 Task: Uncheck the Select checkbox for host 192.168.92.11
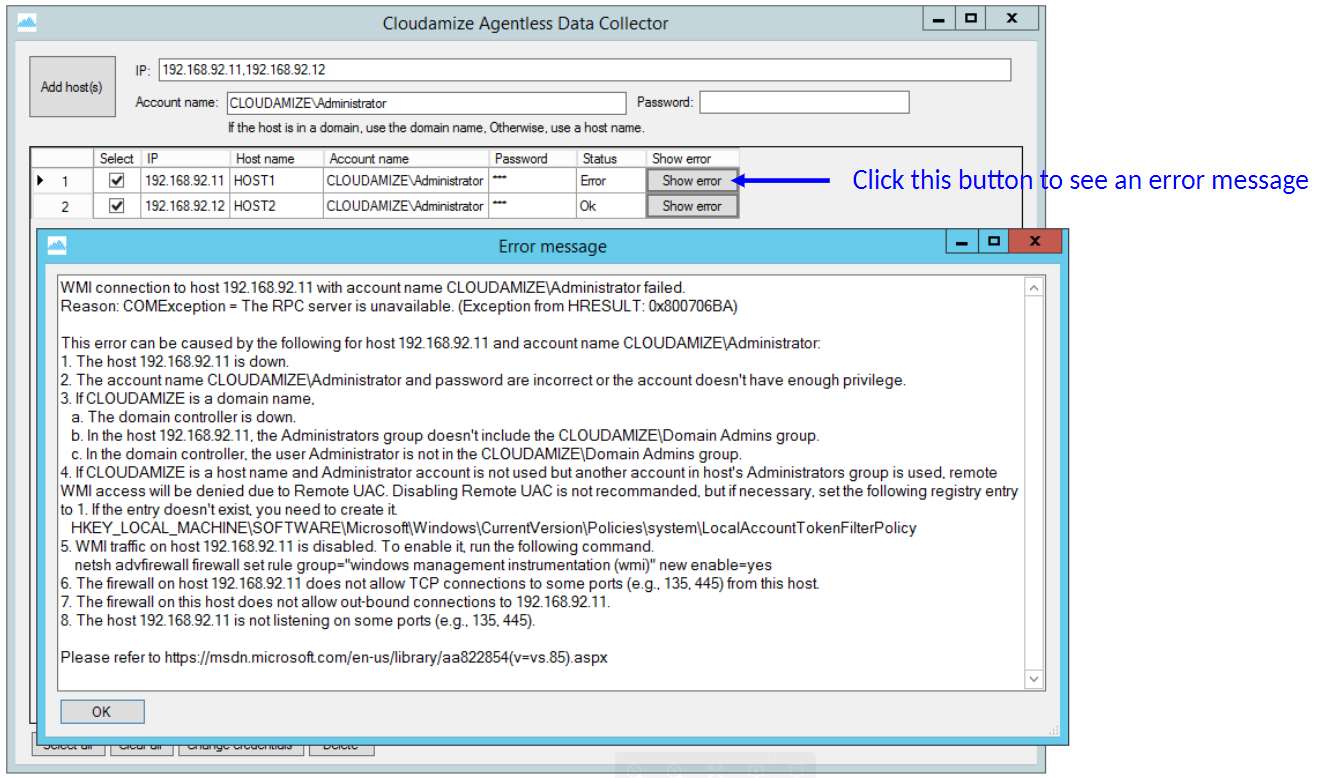pos(117,181)
